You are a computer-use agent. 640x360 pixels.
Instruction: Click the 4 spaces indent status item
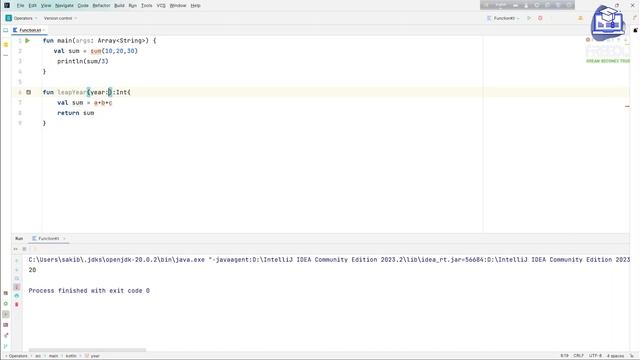(616, 356)
